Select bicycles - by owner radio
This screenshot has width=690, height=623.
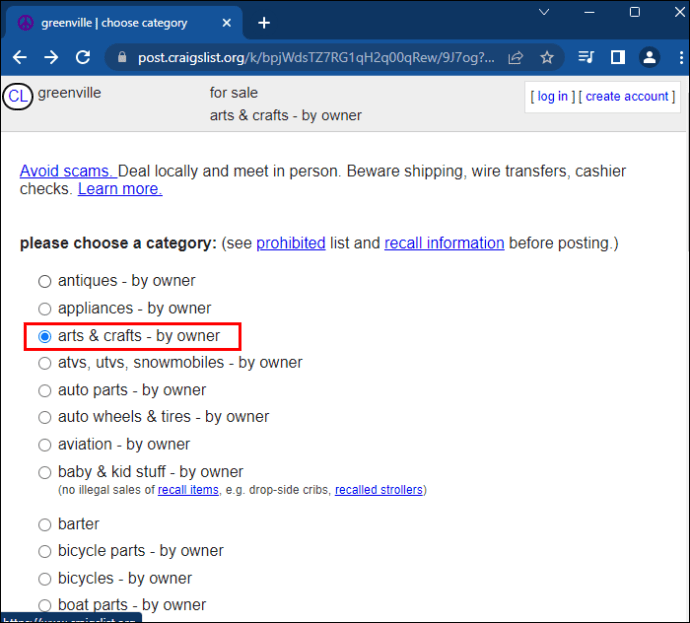point(44,579)
